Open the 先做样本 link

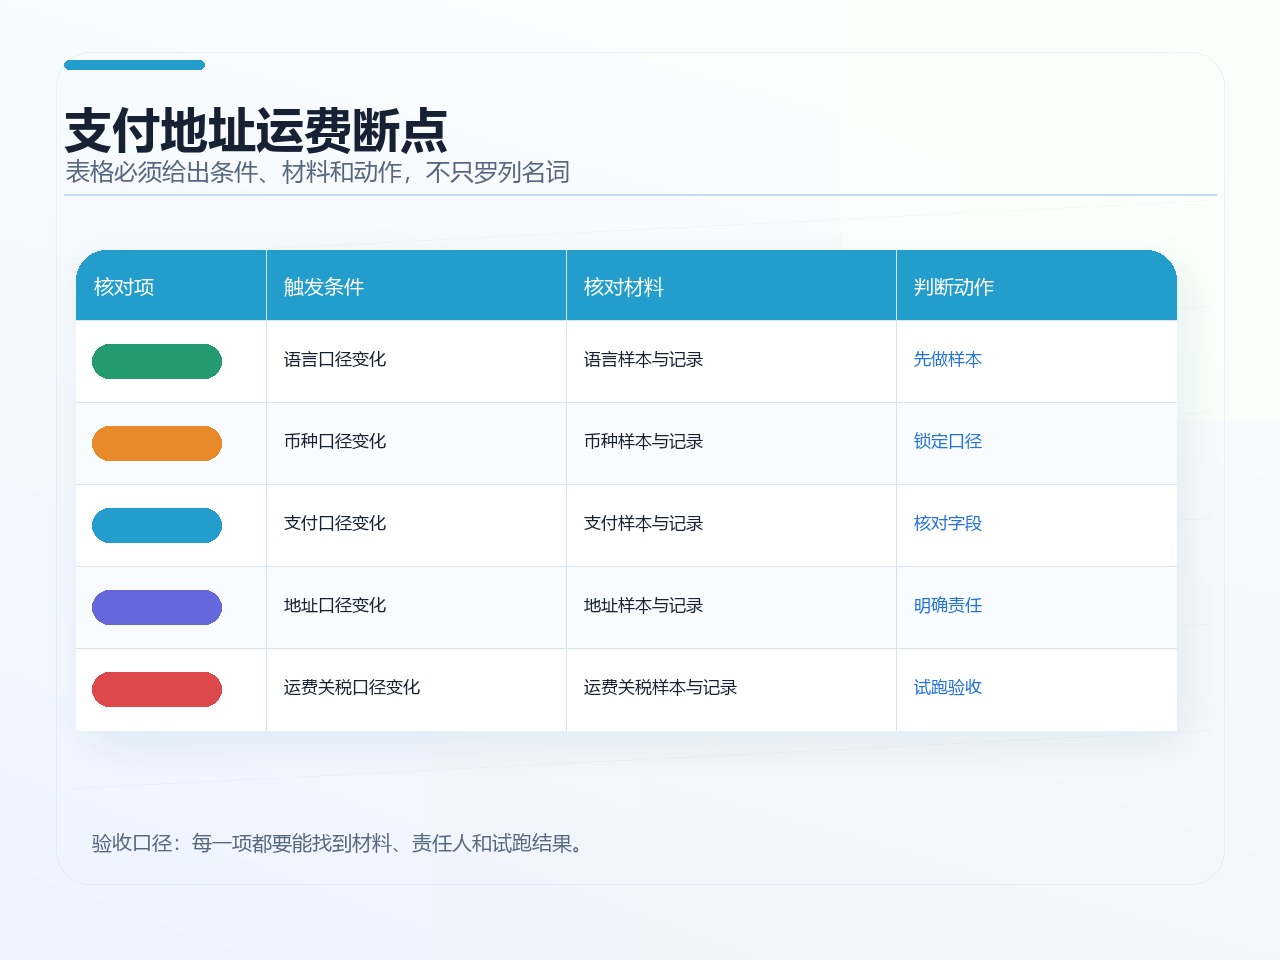click(948, 359)
